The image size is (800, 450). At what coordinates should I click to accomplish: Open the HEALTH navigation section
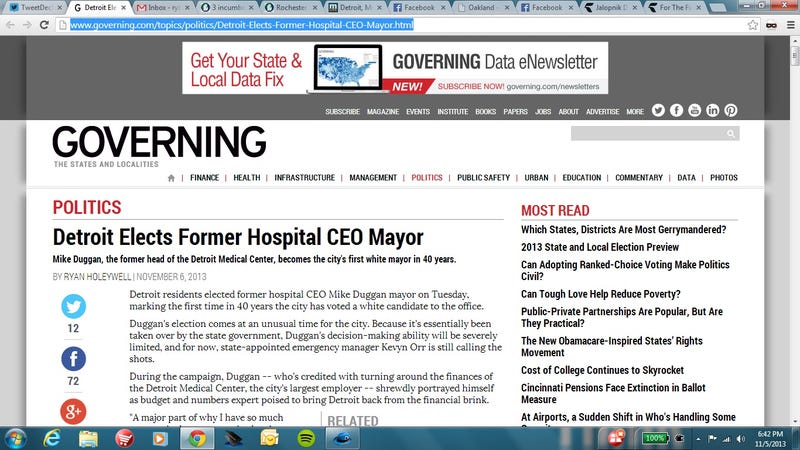247,178
